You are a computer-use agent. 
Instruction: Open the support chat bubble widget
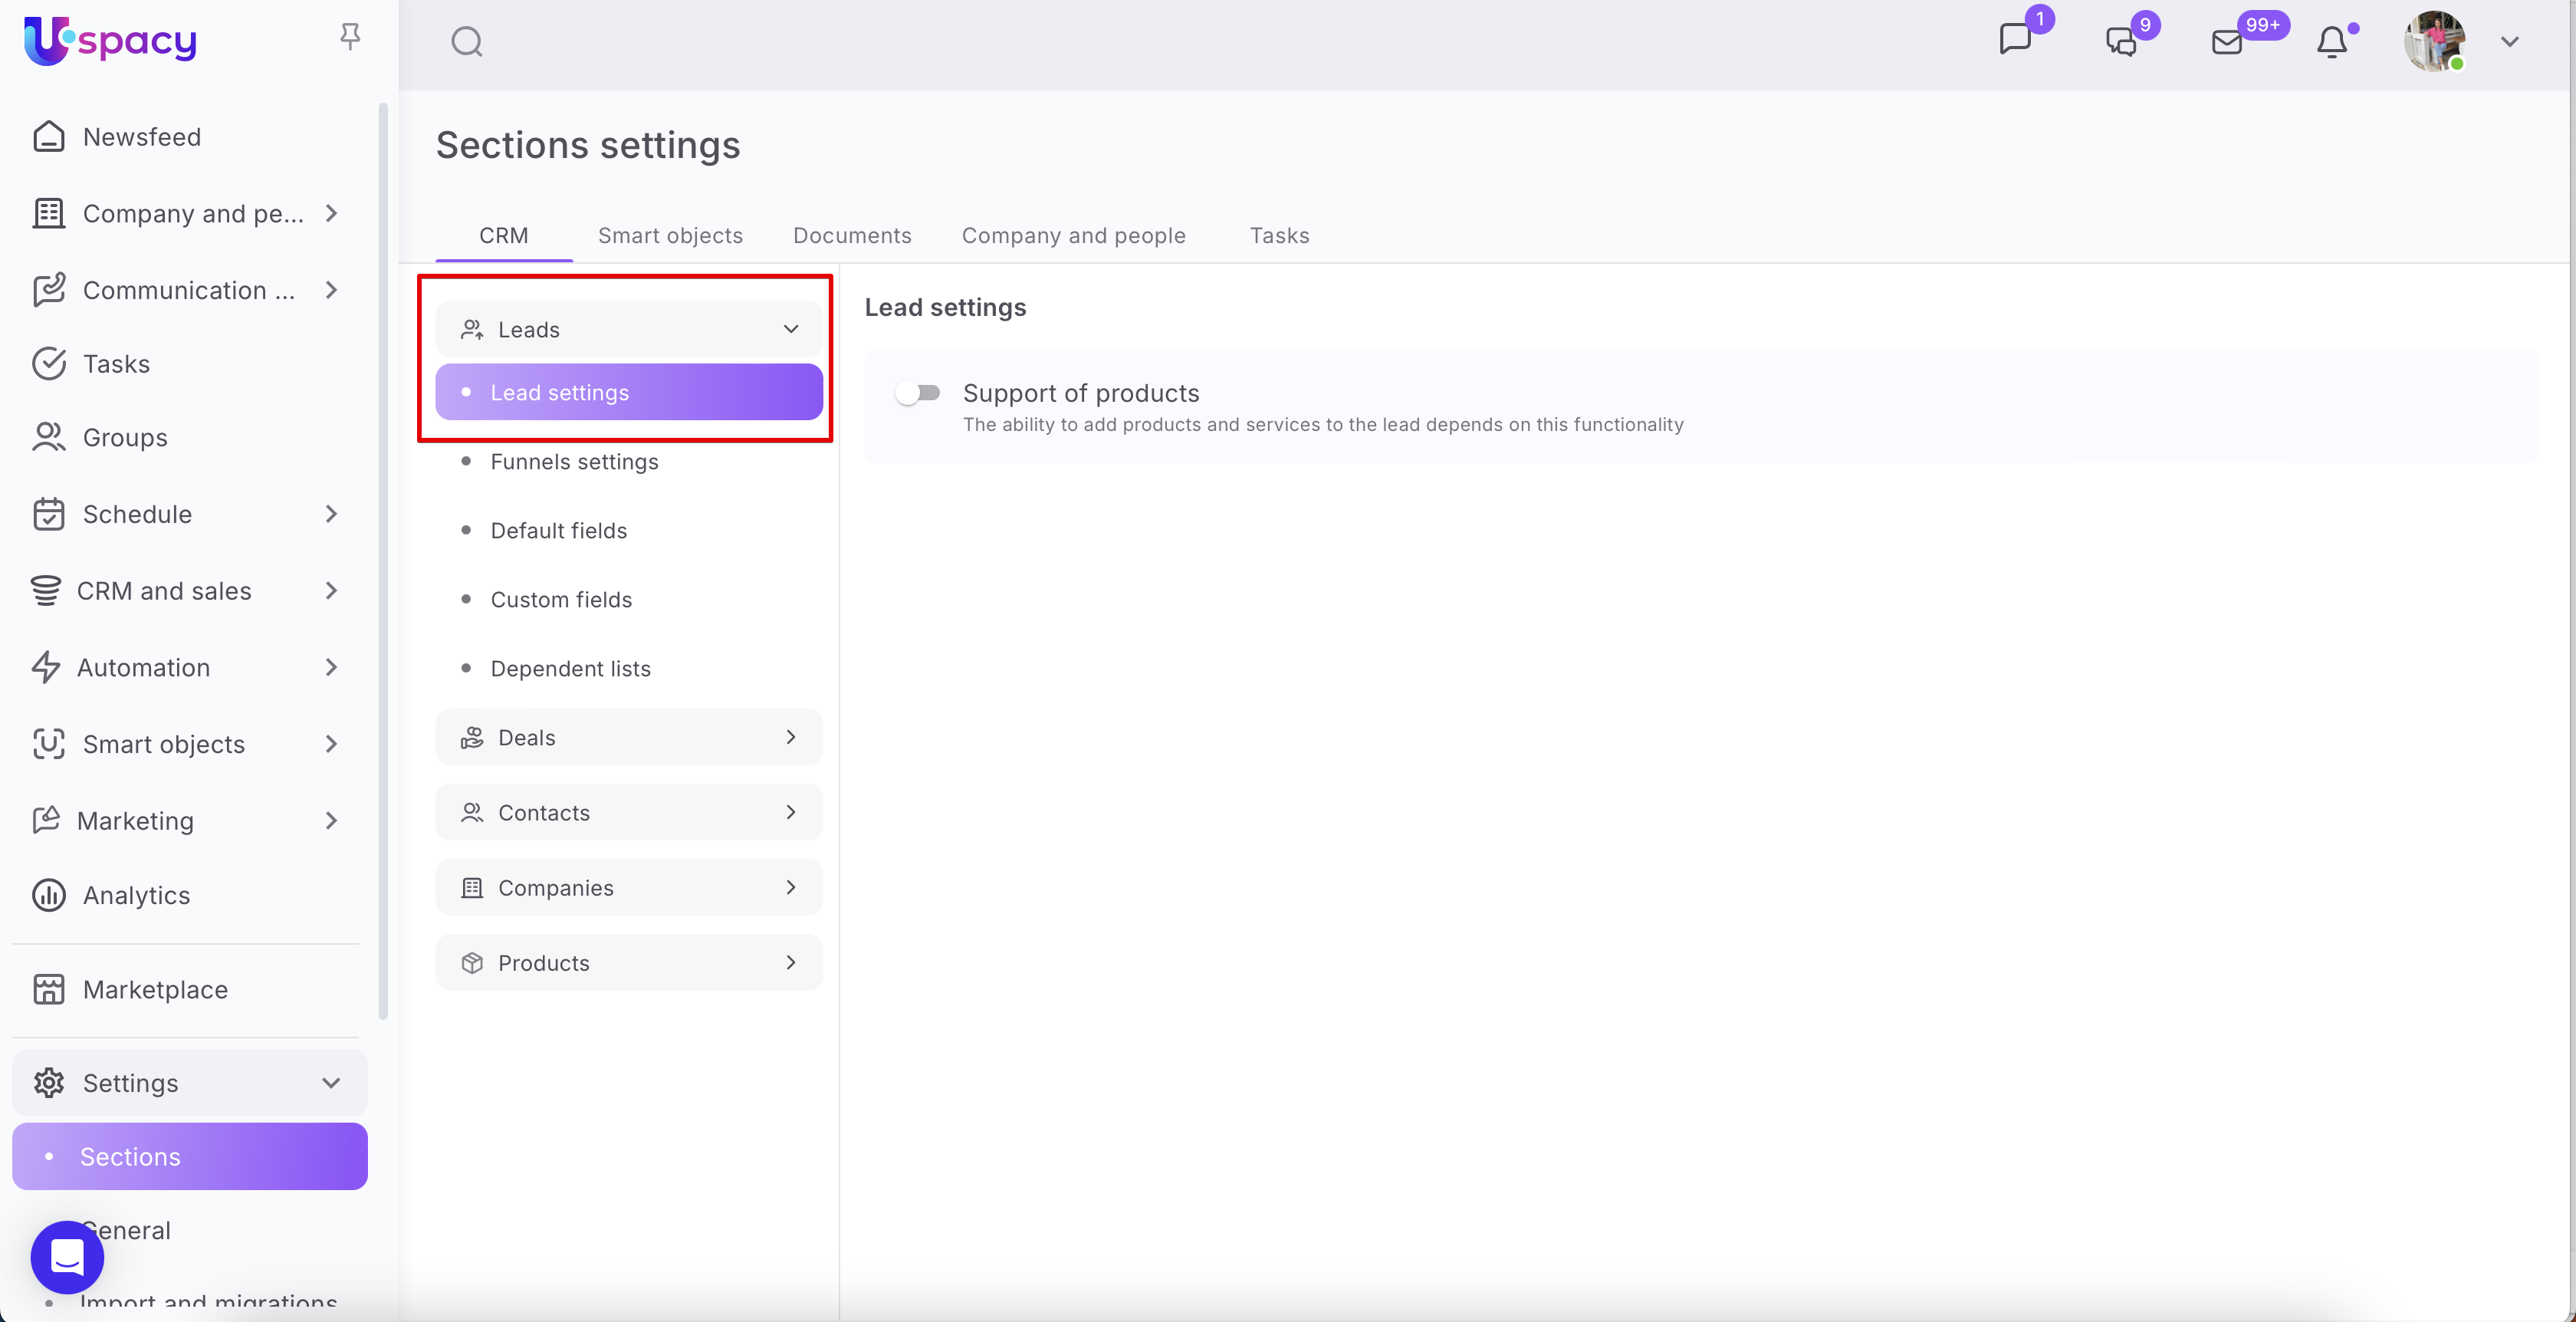[67, 1257]
